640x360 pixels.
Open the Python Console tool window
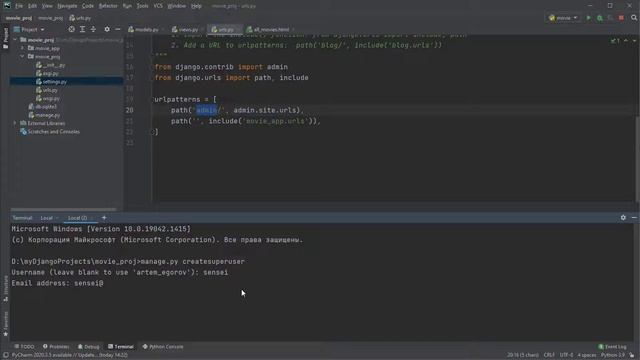pos(163,347)
